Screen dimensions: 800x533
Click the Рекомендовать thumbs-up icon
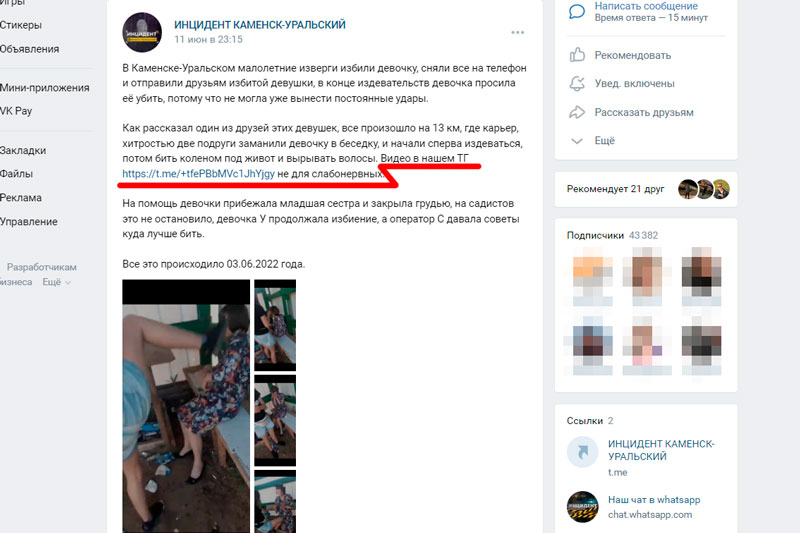pyautogui.click(x=577, y=55)
